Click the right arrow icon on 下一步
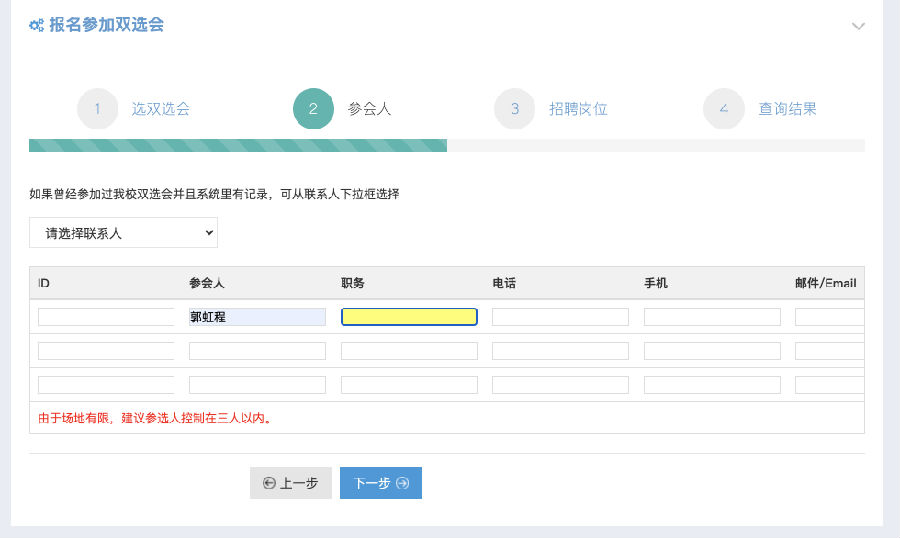The image size is (900, 538). (403, 483)
